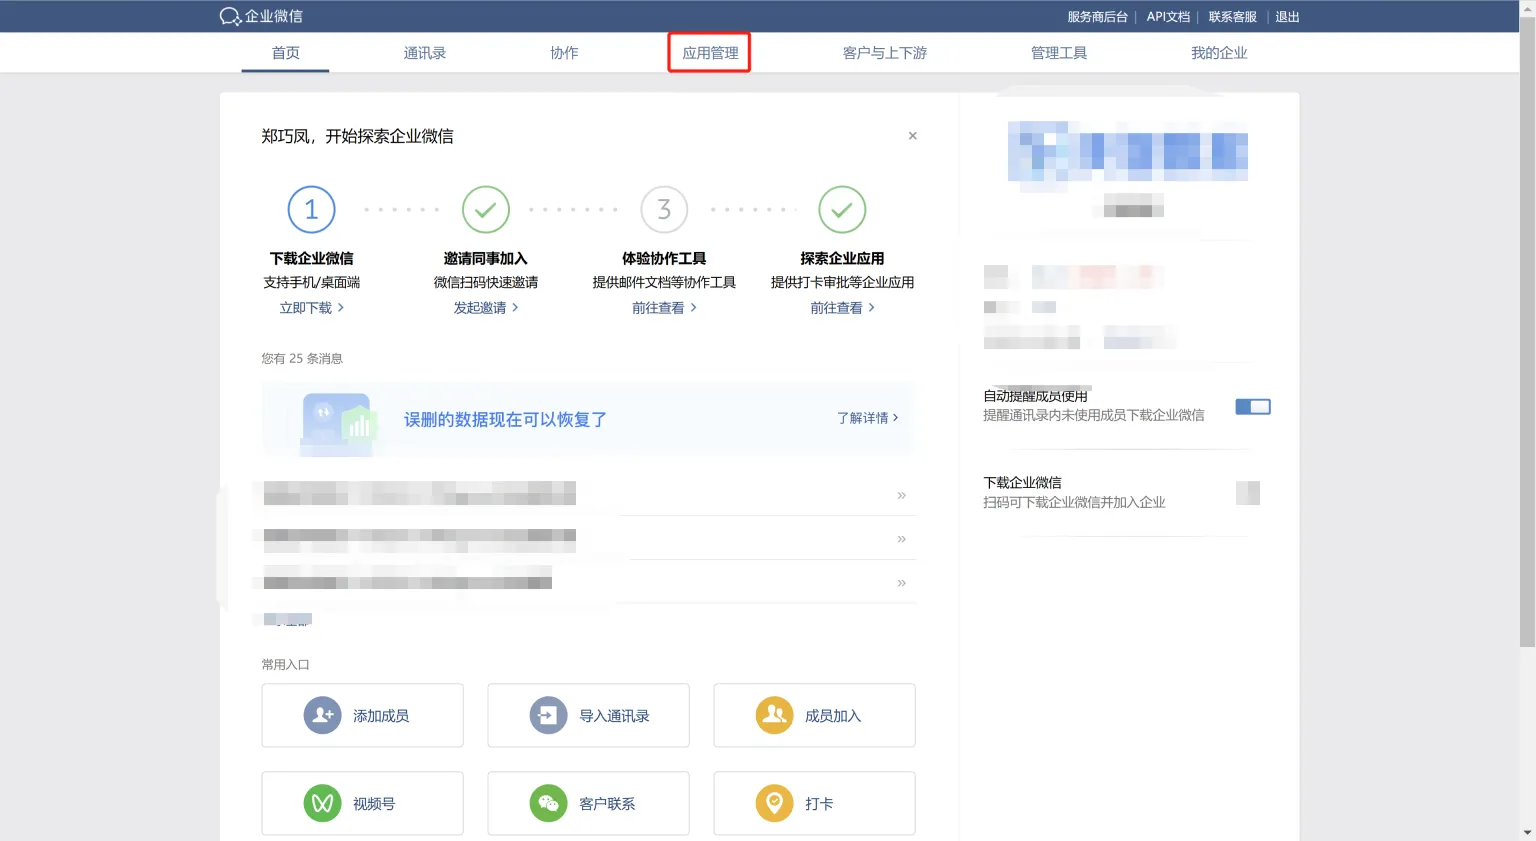The image size is (1536, 841).
Task: Click the 您有 25 条消息 text
Action: [302, 358]
